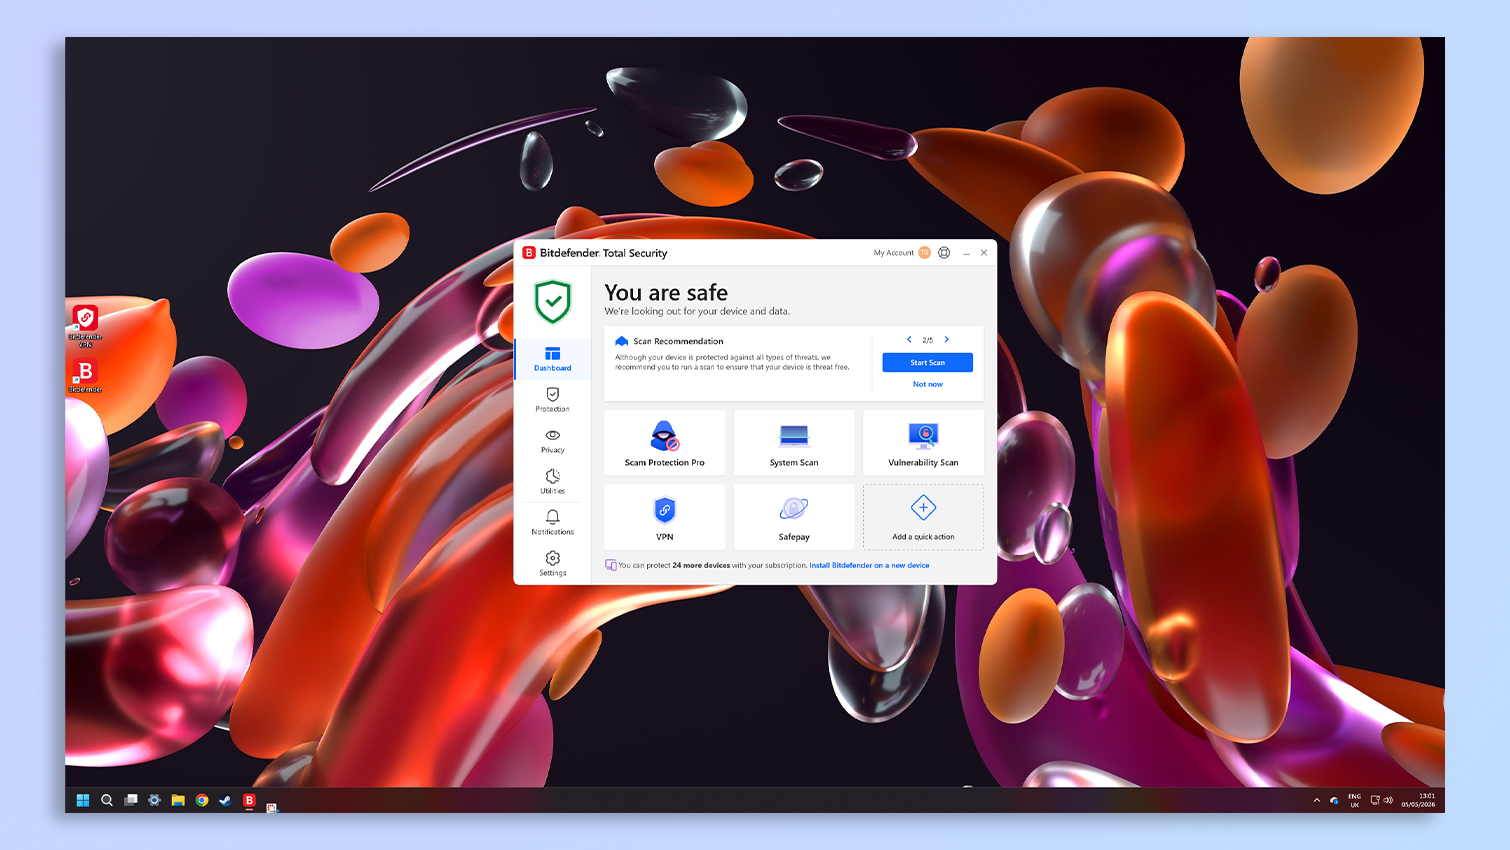The height and width of the screenshot is (850, 1510).
Task: Open Task View on taskbar
Action: tap(131, 800)
